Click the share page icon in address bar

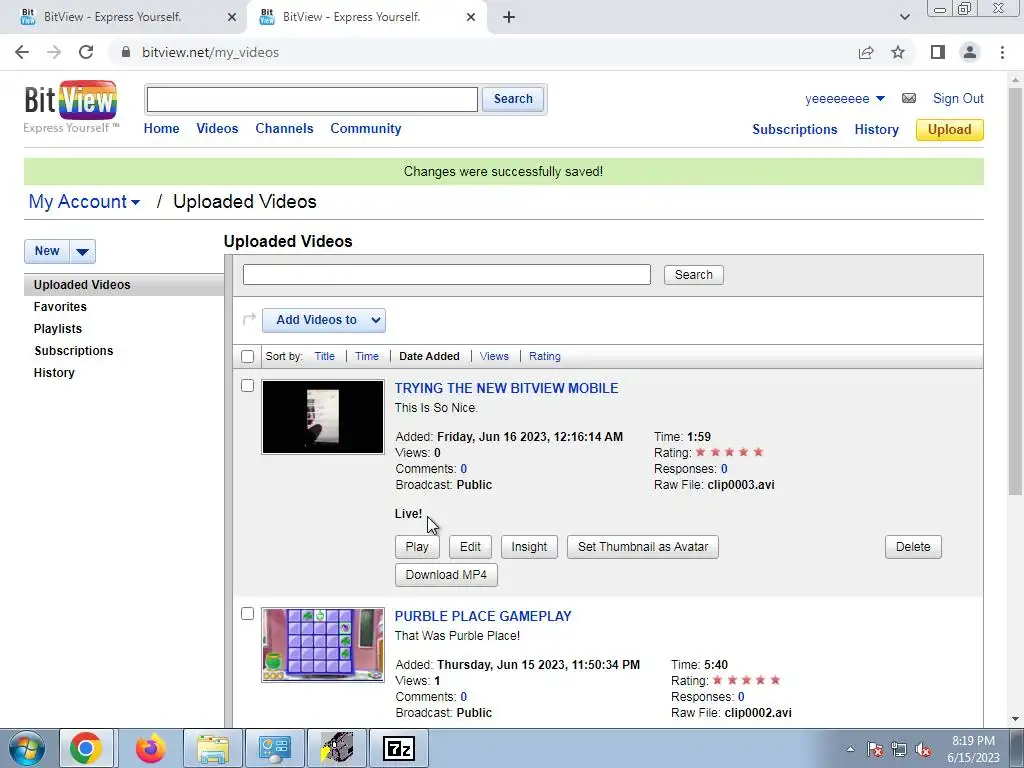point(866,52)
